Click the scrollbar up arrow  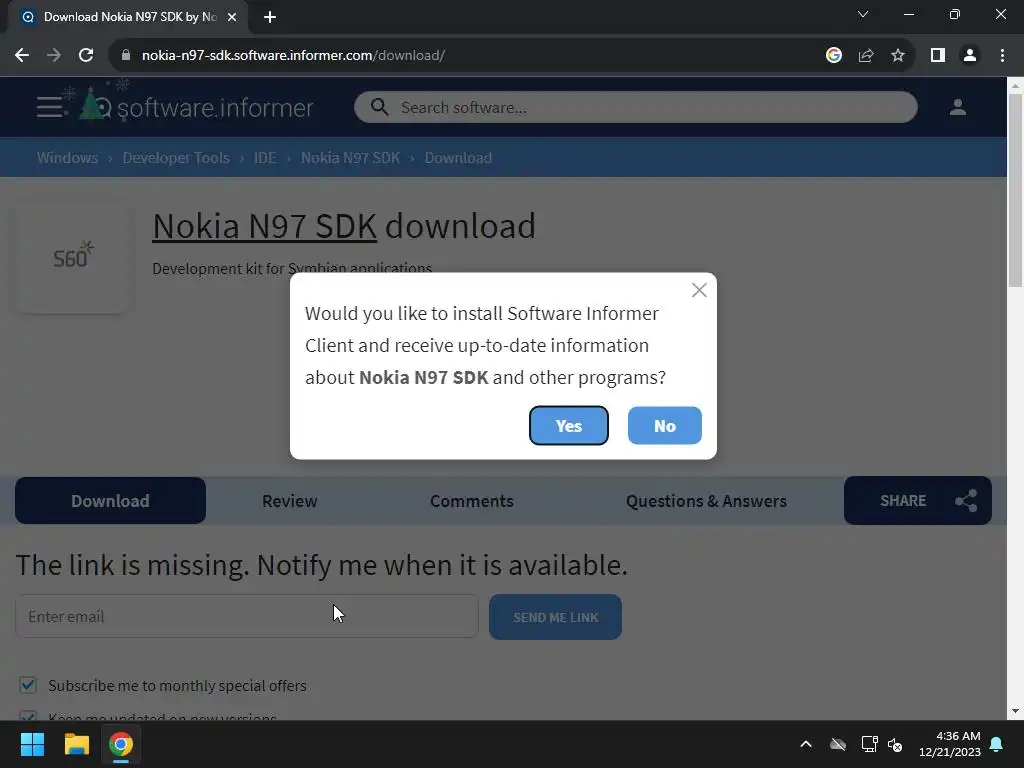1016,85
